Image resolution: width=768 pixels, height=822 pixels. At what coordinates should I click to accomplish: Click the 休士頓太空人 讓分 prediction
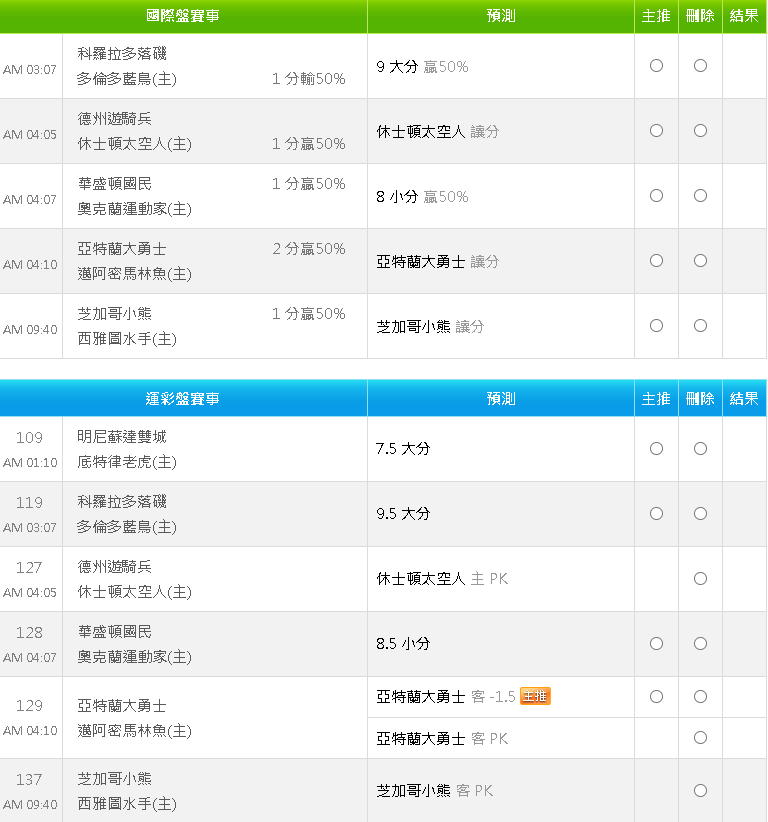click(437, 132)
